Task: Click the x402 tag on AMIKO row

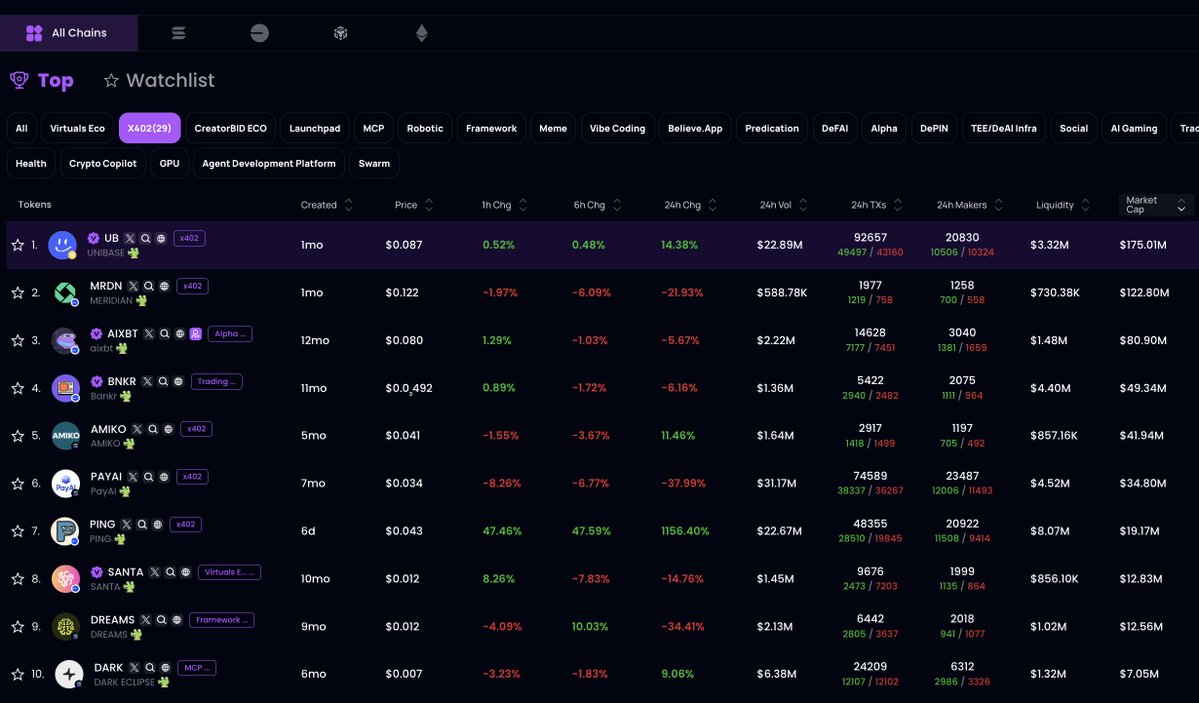Action: coord(195,429)
